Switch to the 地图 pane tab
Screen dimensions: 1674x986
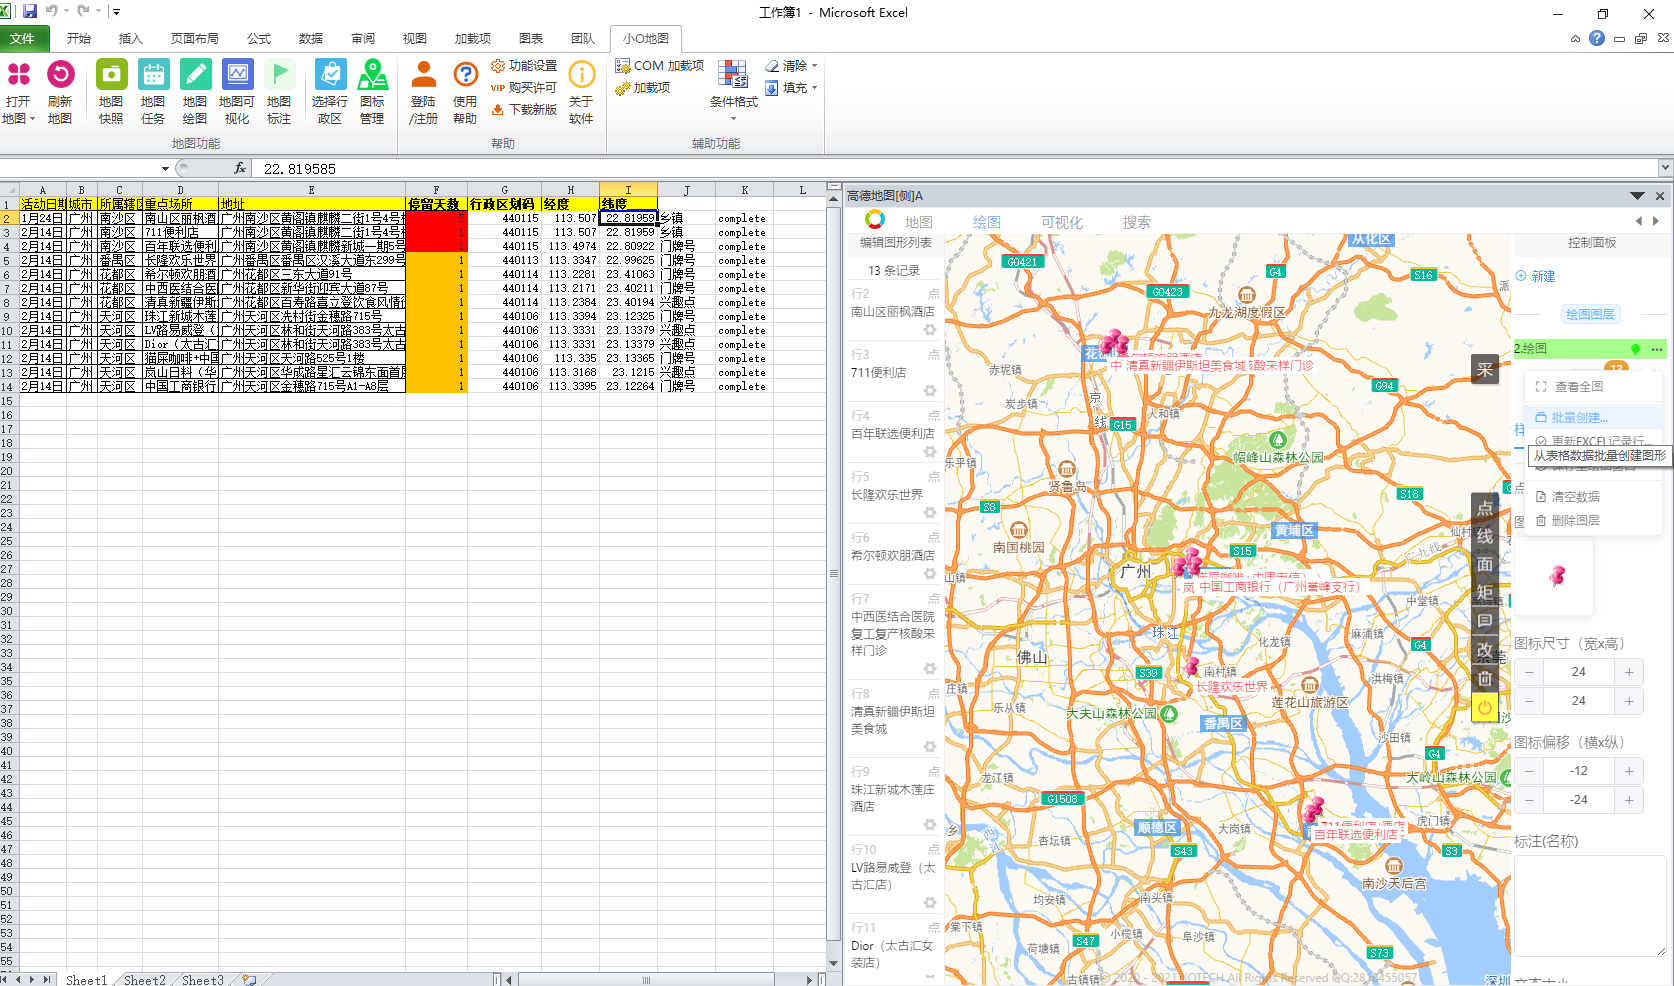click(x=919, y=222)
